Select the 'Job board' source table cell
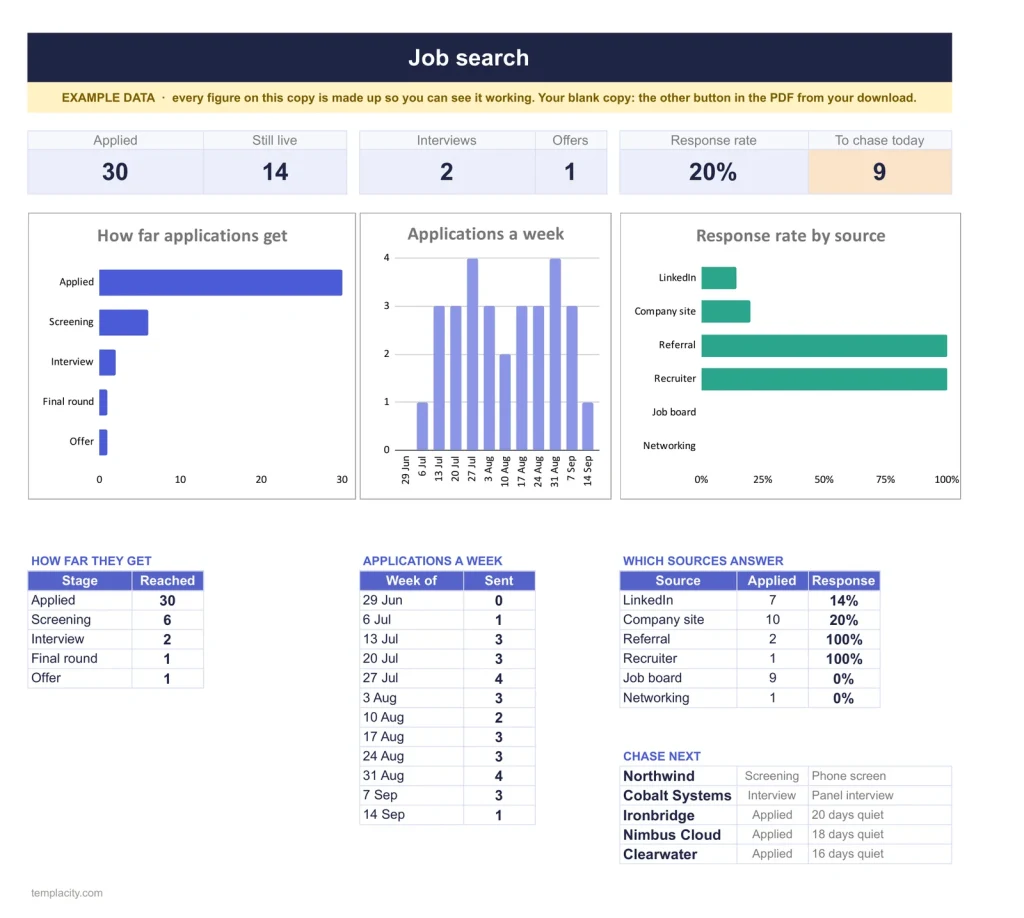Viewport: 1024px width, 918px height. [x=678, y=678]
